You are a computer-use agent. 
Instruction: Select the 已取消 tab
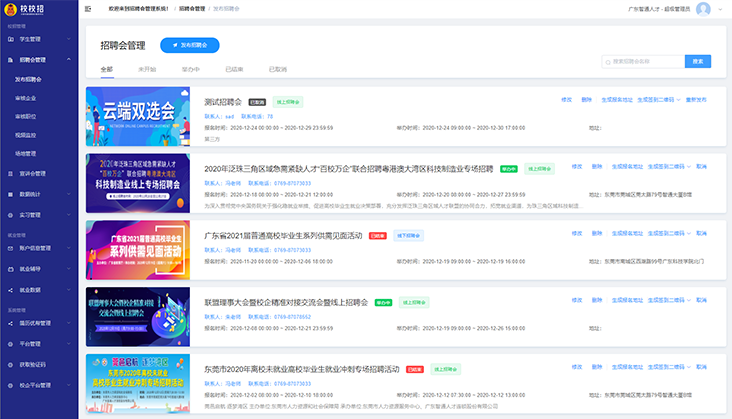tap(278, 69)
